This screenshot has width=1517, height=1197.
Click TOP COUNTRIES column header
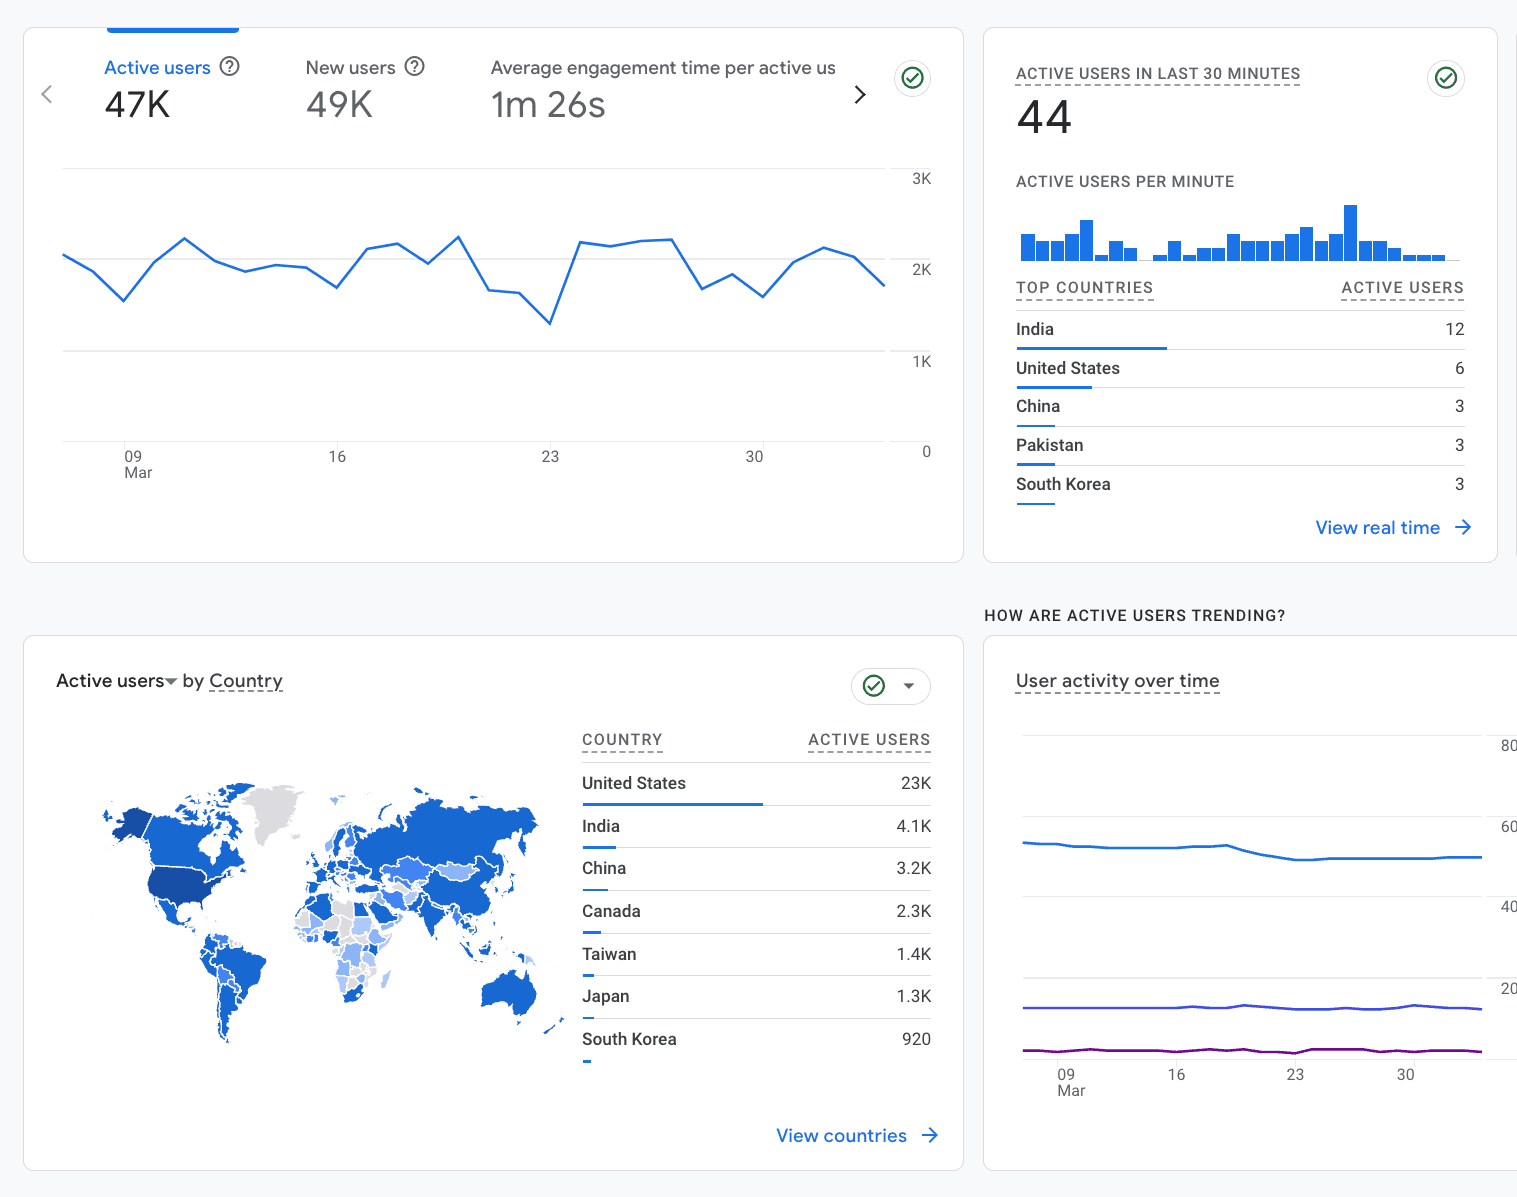pyautogui.click(x=1084, y=288)
